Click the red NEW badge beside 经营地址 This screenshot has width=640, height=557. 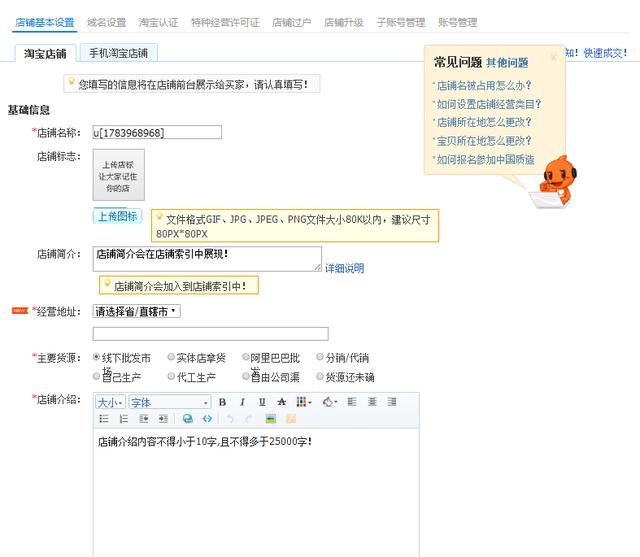tap(20, 311)
